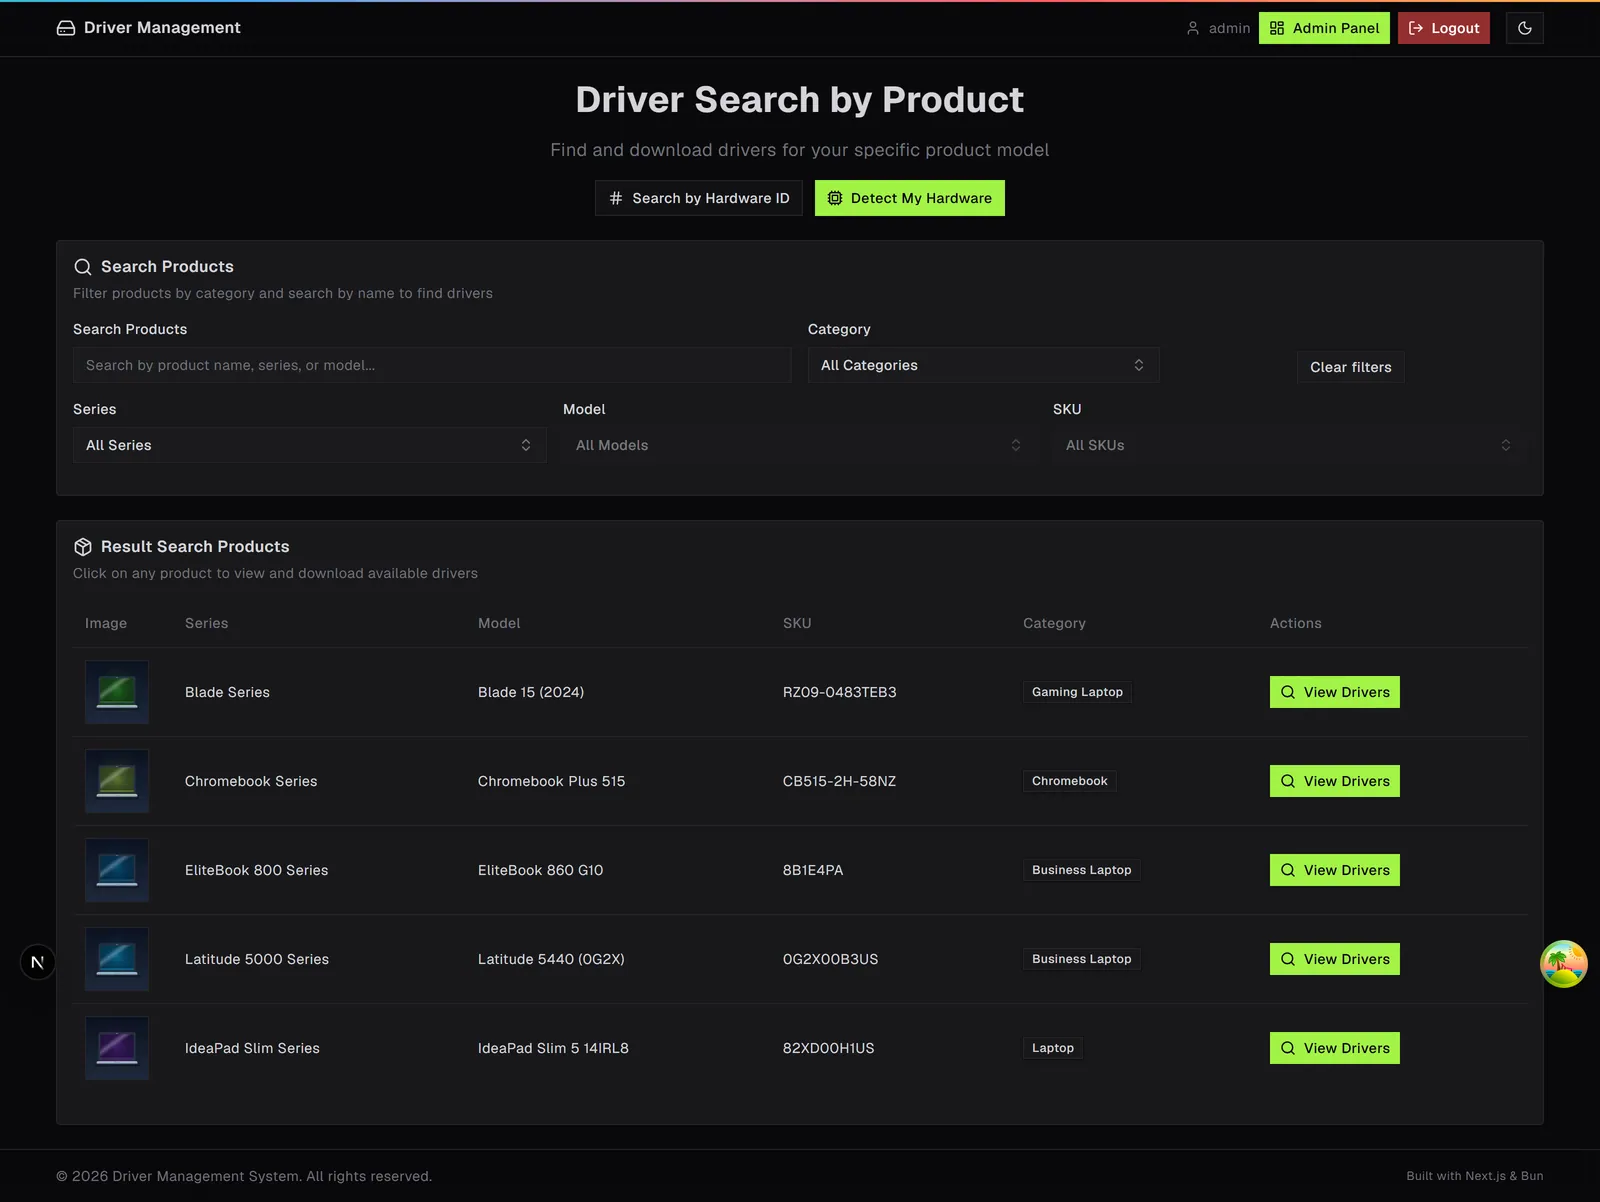Click the Chromebook category badge
This screenshot has height=1202, width=1600.
click(x=1069, y=781)
